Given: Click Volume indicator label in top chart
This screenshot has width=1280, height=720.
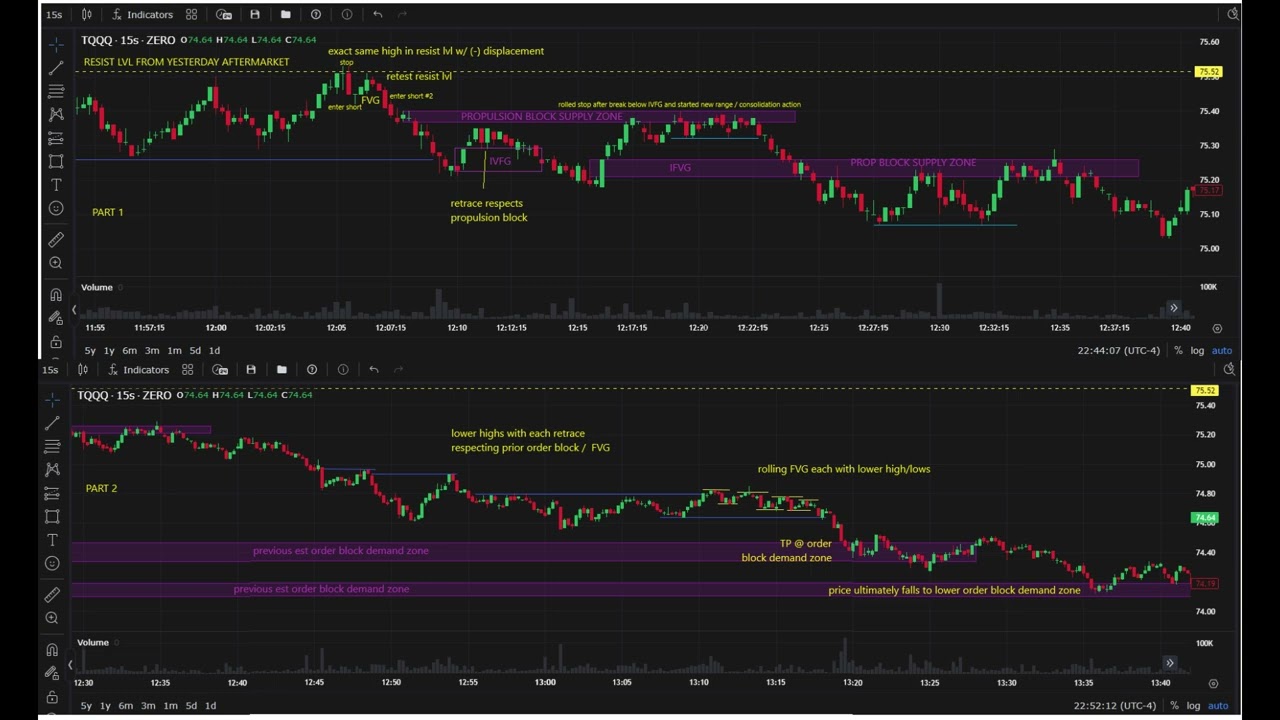Looking at the screenshot, I should point(97,287).
